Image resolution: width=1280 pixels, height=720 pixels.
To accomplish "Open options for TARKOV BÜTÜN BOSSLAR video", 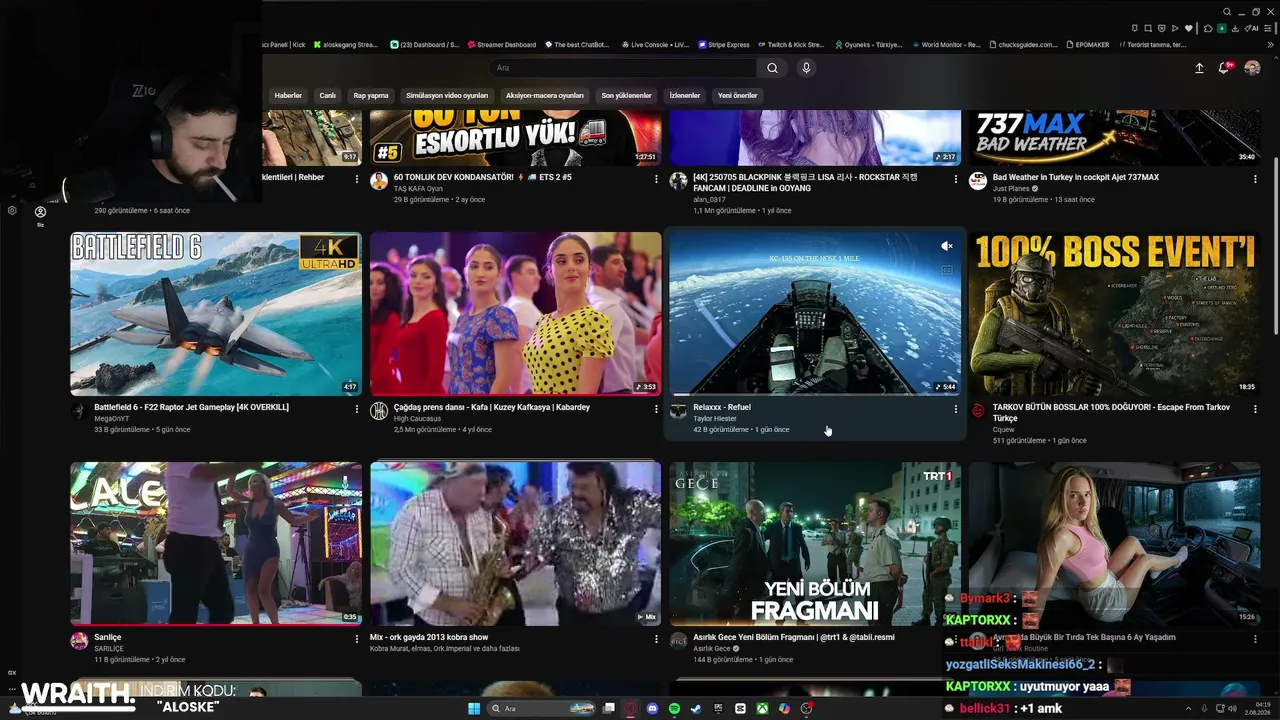I will coord(1255,408).
